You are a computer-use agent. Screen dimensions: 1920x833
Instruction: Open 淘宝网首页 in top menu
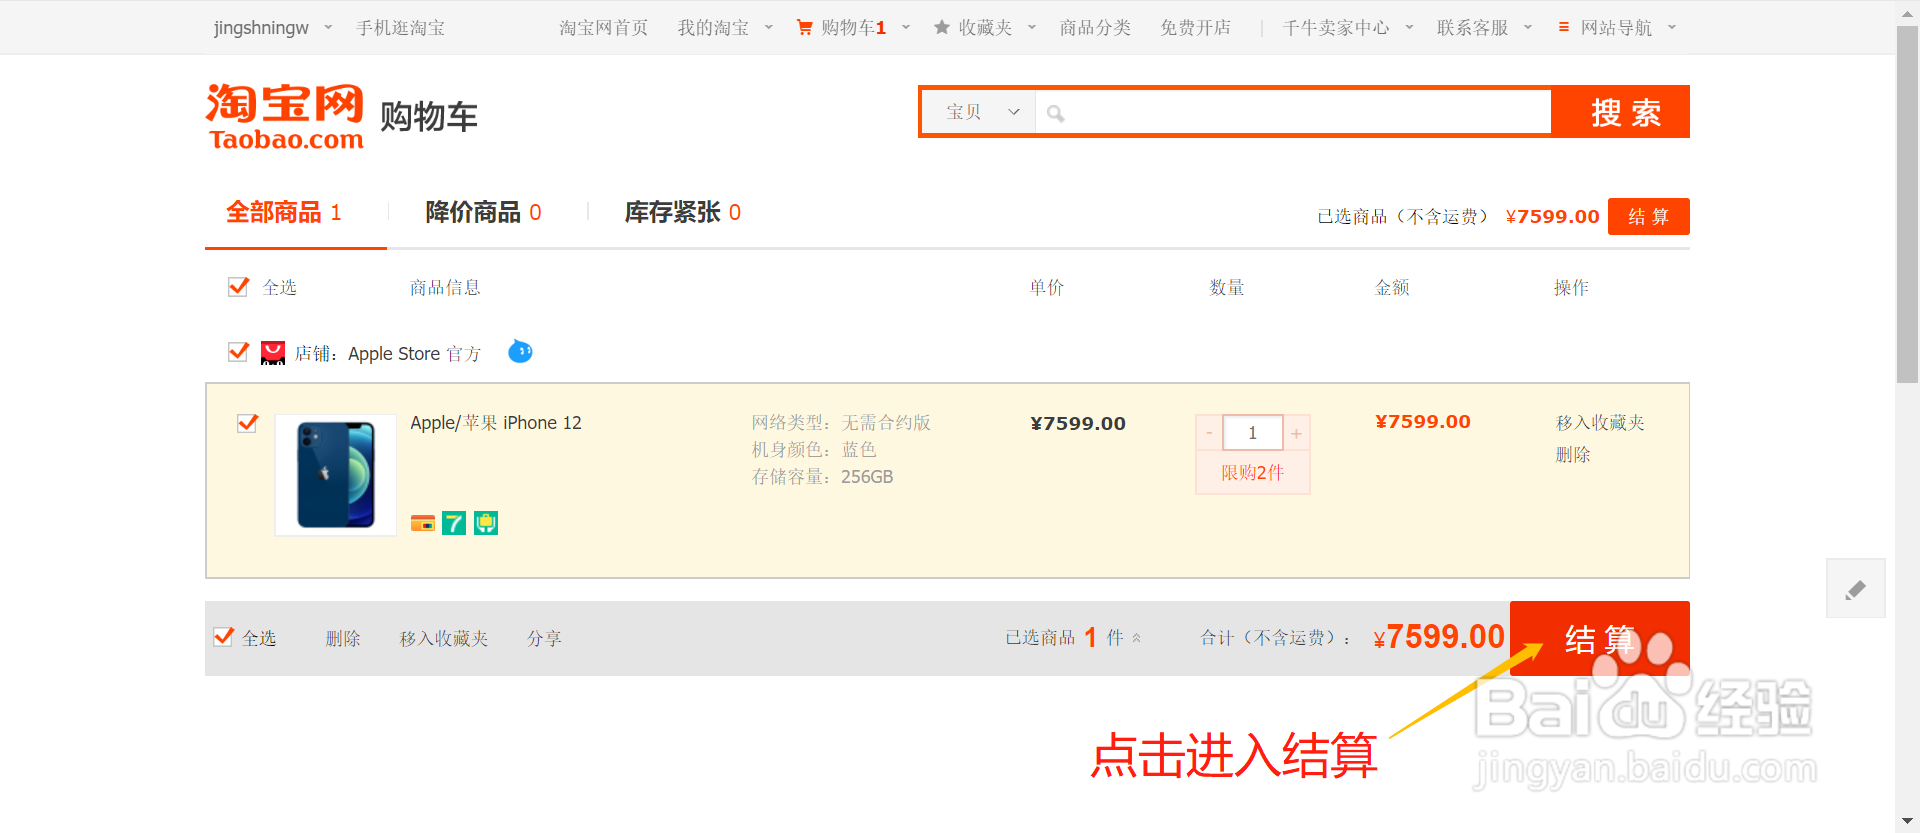pyautogui.click(x=604, y=28)
